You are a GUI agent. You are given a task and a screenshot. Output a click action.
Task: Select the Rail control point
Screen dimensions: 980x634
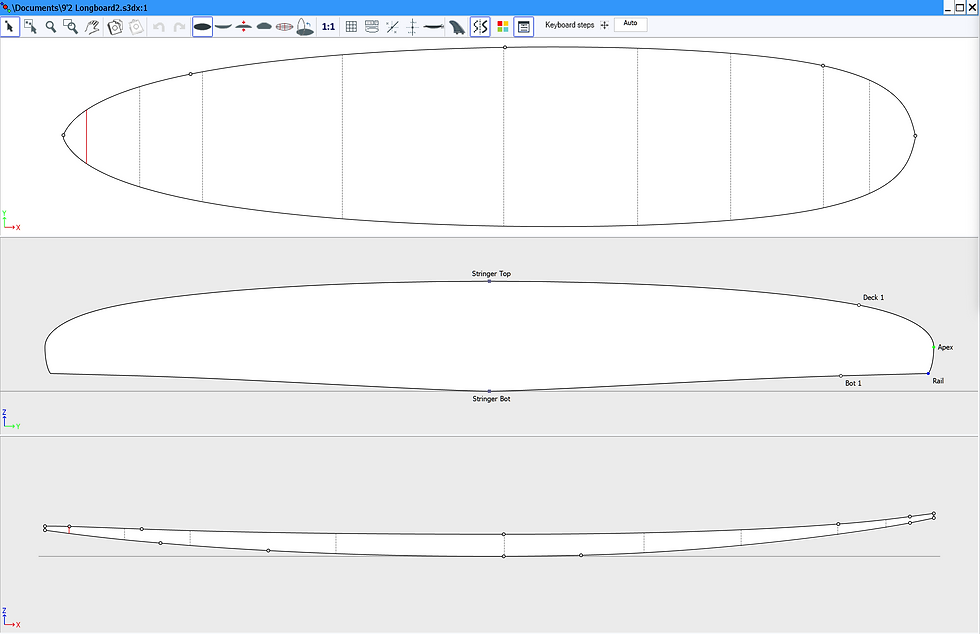(929, 373)
